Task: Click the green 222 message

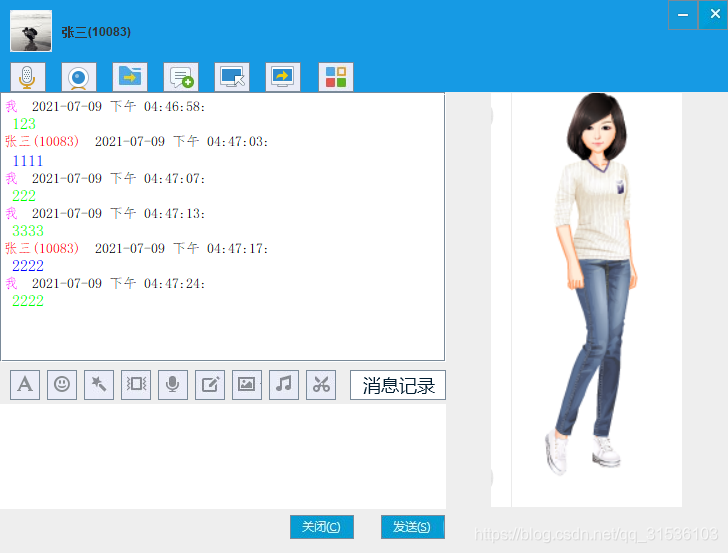Action: 24,196
